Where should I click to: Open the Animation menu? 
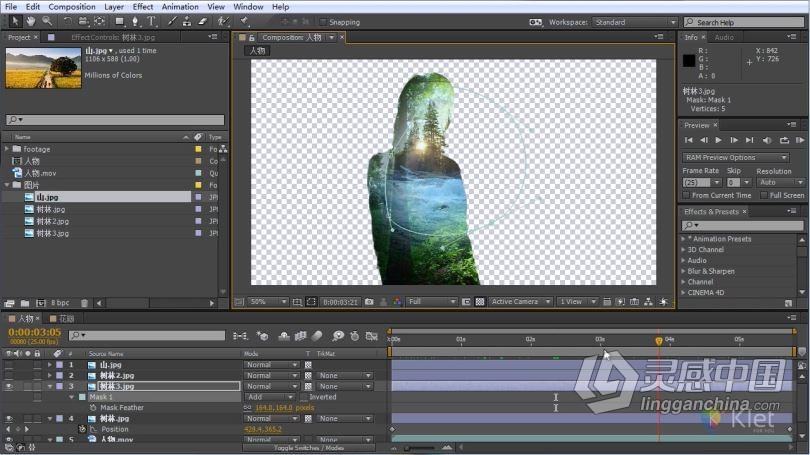click(x=180, y=7)
